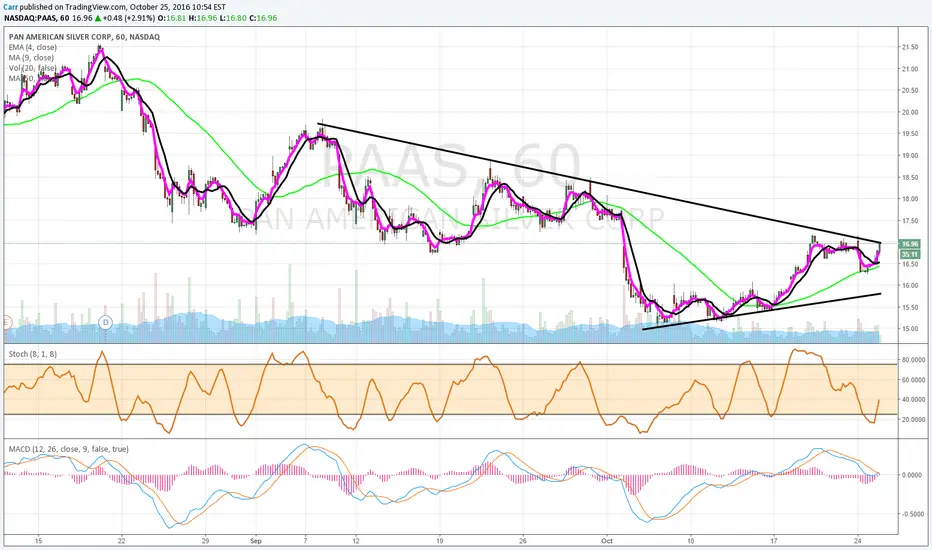Click the high value H:16.96
Viewport: 932px width, 550px height.
pos(204,18)
